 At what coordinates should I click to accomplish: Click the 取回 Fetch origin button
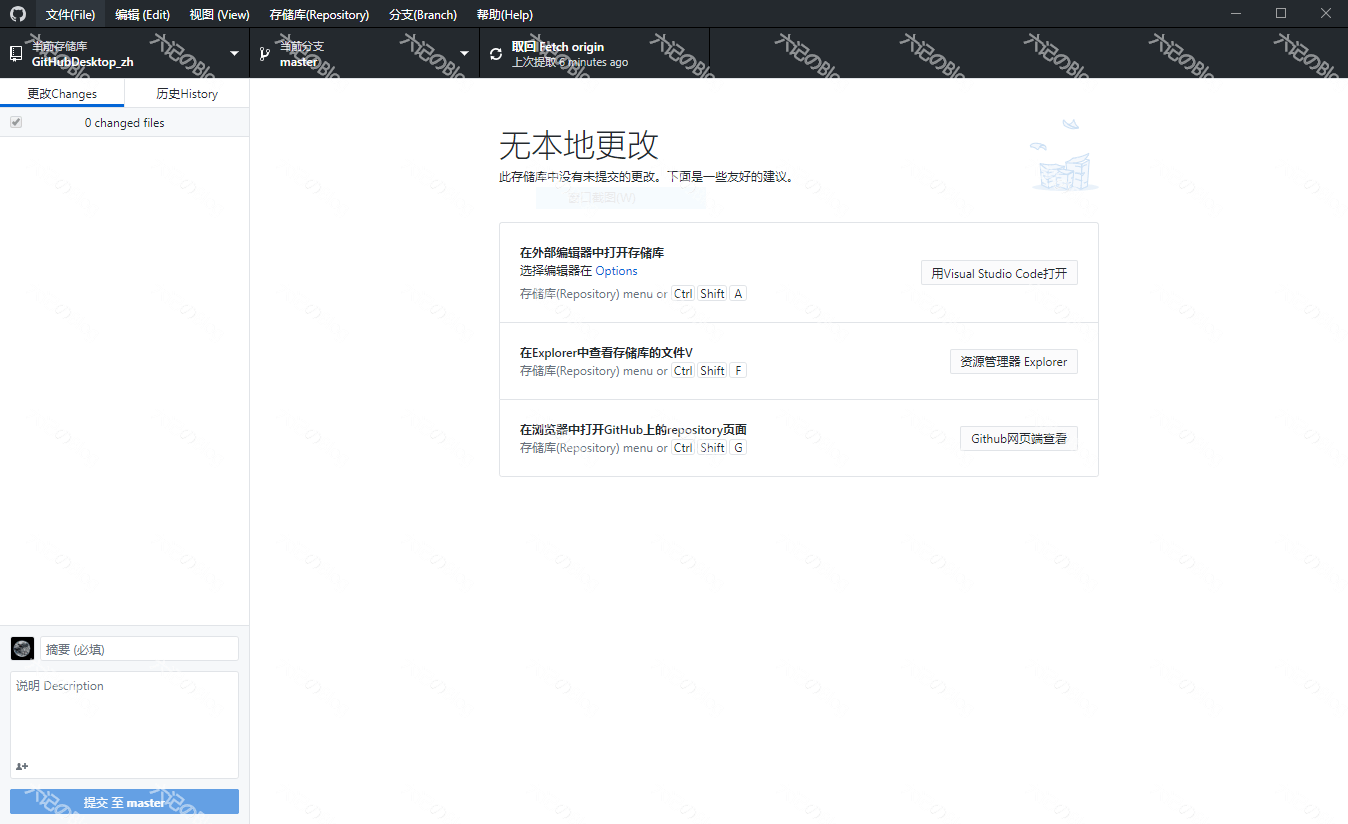(594, 53)
